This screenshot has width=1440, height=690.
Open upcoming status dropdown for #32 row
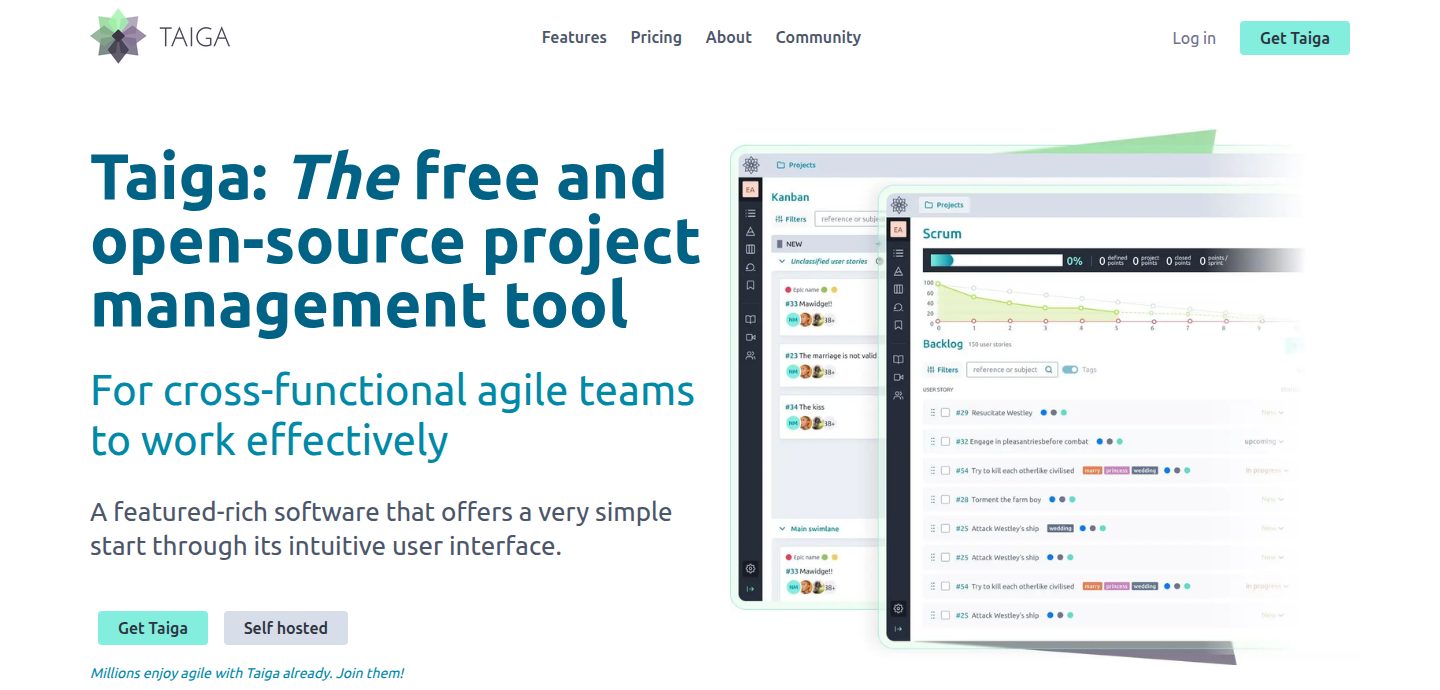tap(1264, 441)
